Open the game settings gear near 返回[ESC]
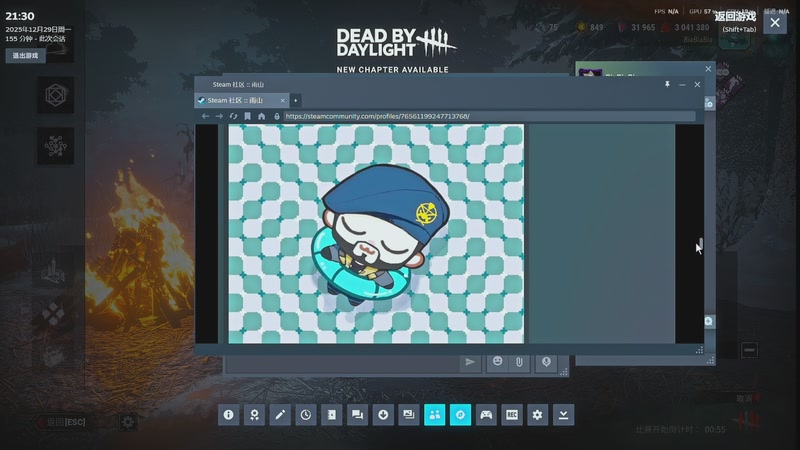The height and width of the screenshot is (450, 800). tap(128, 421)
